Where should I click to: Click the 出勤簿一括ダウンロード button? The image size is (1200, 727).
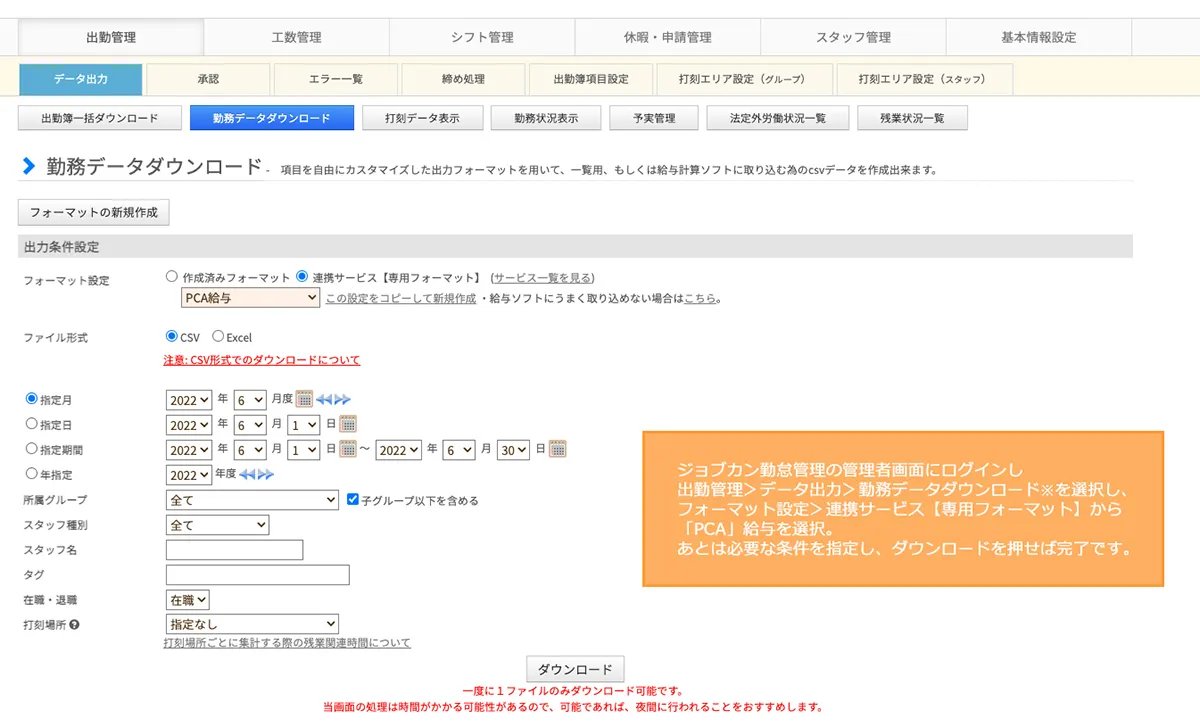tap(100, 118)
